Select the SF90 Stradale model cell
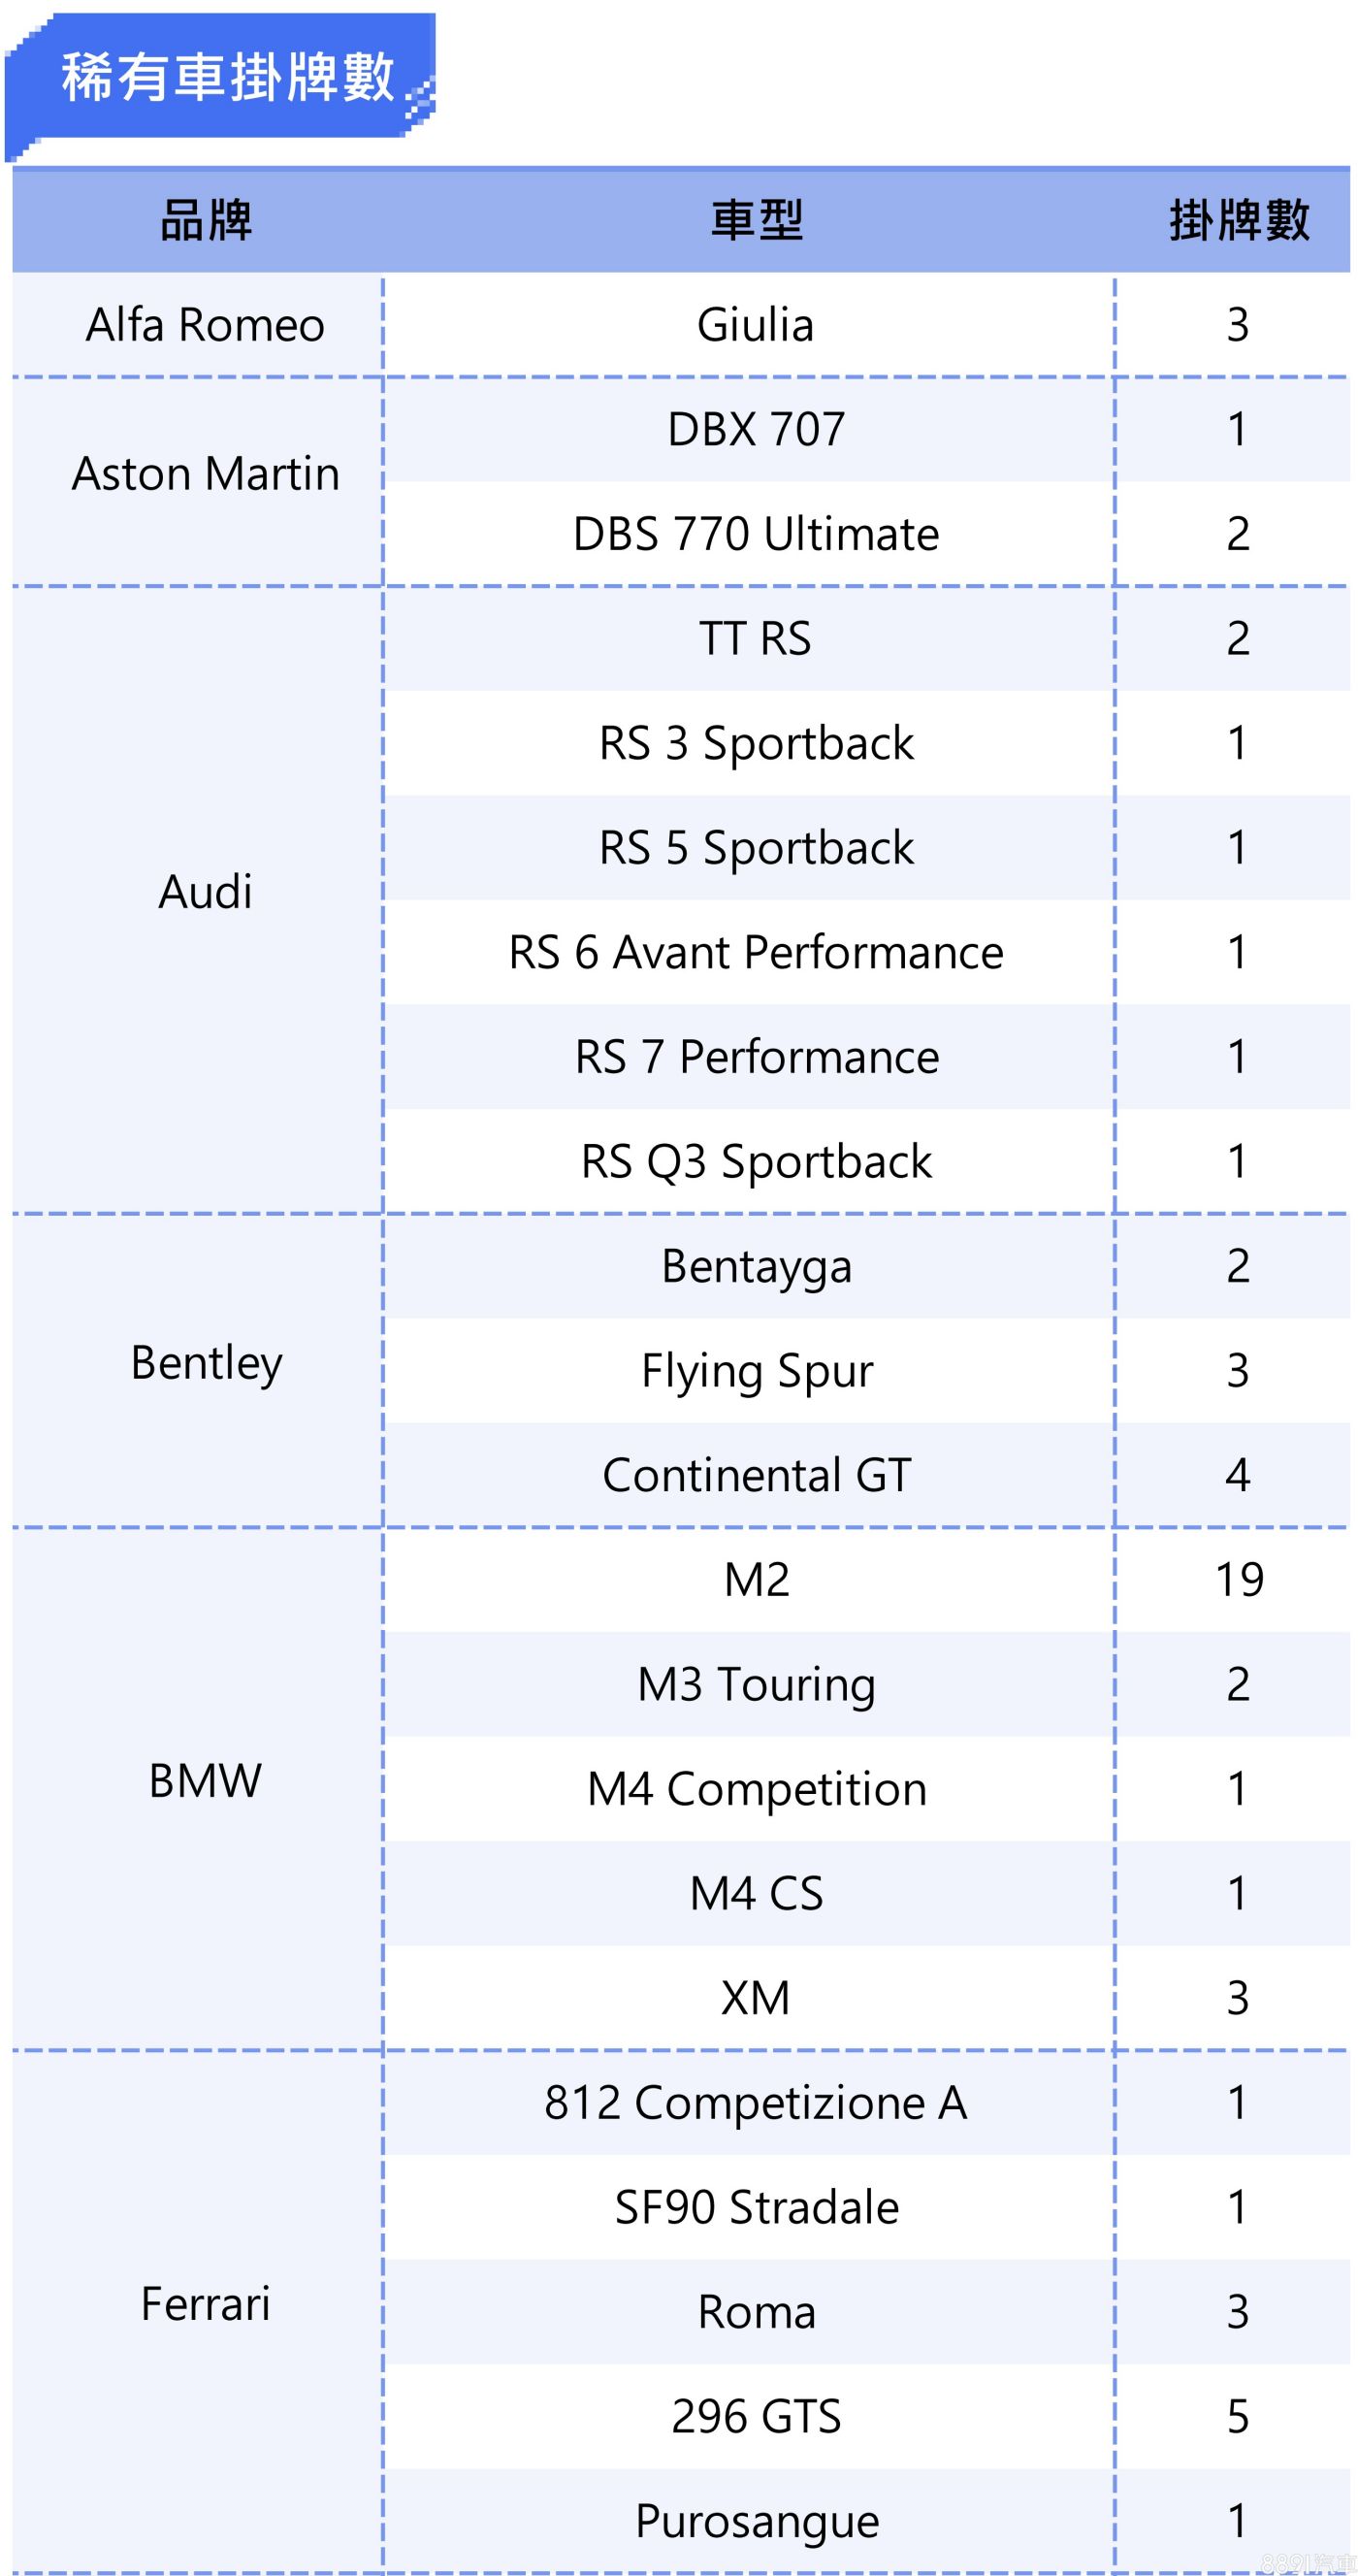 (x=756, y=2207)
